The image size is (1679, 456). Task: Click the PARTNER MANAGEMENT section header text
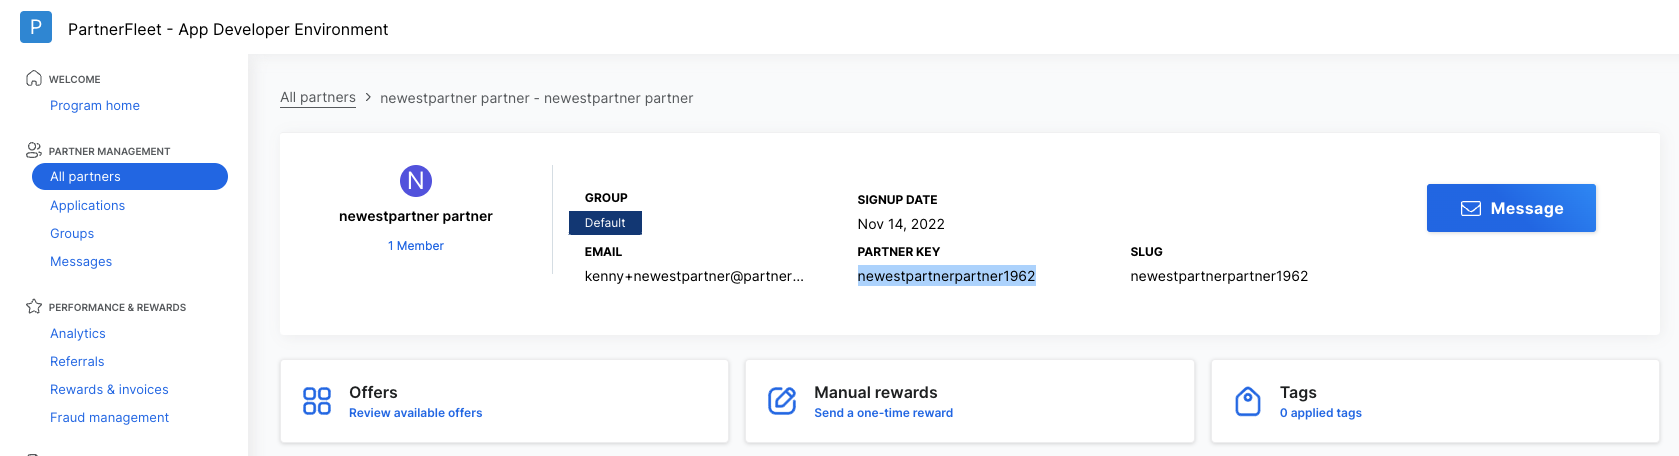click(109, 151)
